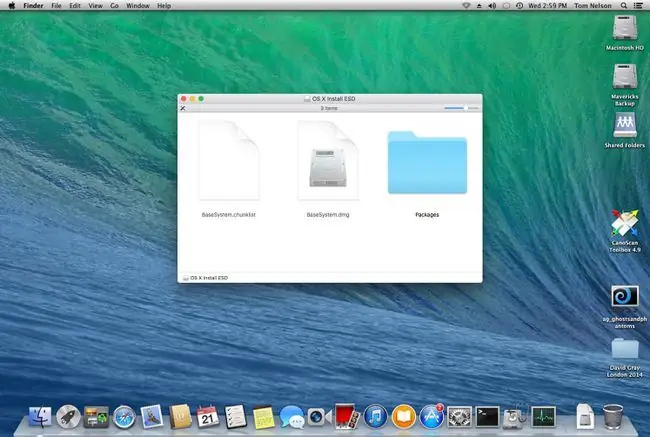Click the Wed 2:59 PM clock
Viewport: 650px width, 437px height.
pos(547,6)
